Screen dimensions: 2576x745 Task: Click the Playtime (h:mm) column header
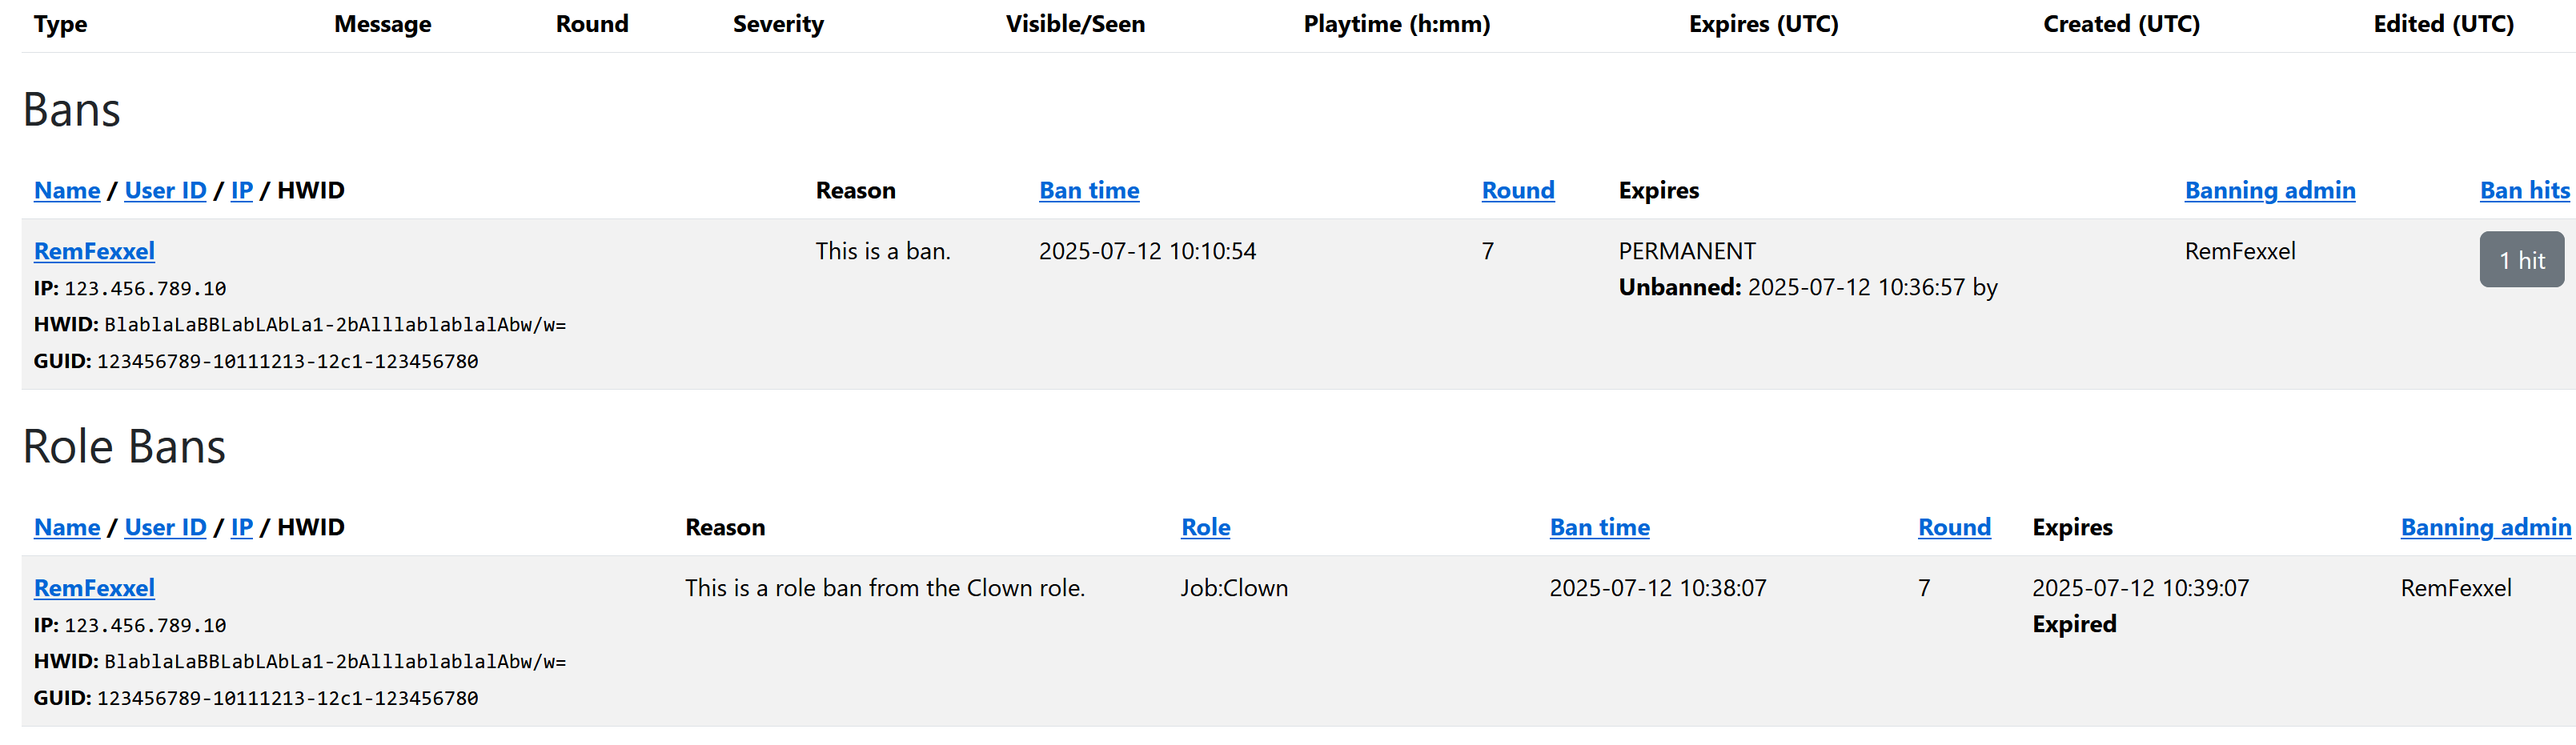point(1396,24)
